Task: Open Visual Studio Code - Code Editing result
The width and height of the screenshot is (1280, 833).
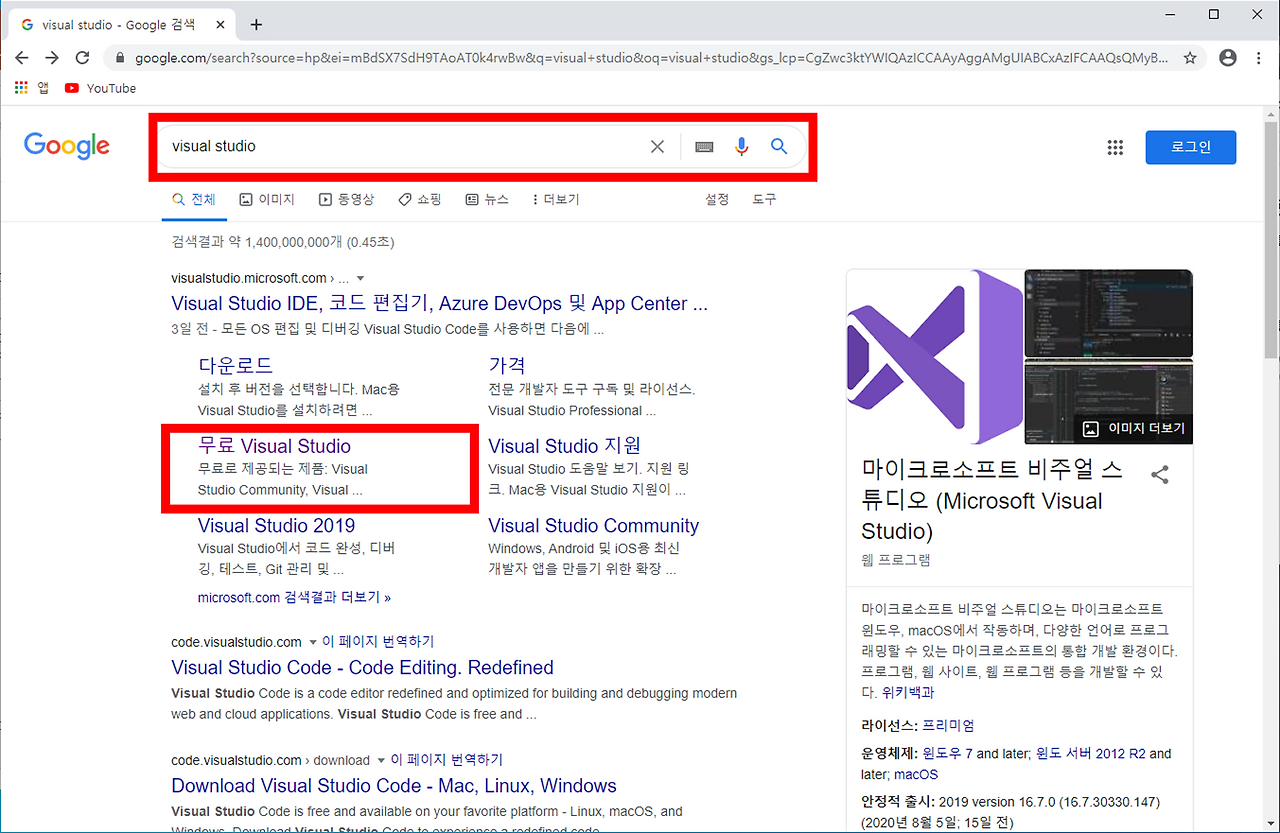Action: pos(362,667)
